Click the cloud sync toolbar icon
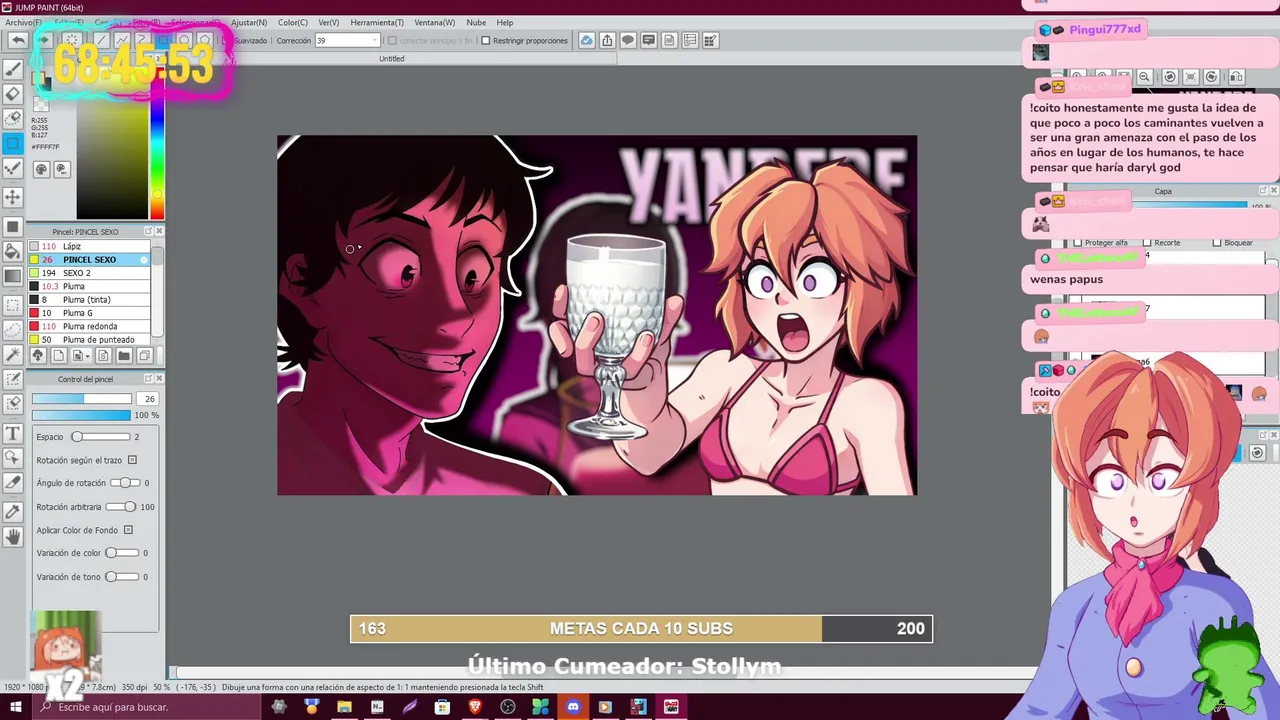This screenshot has width=1280, height=720. coord(586,40)
